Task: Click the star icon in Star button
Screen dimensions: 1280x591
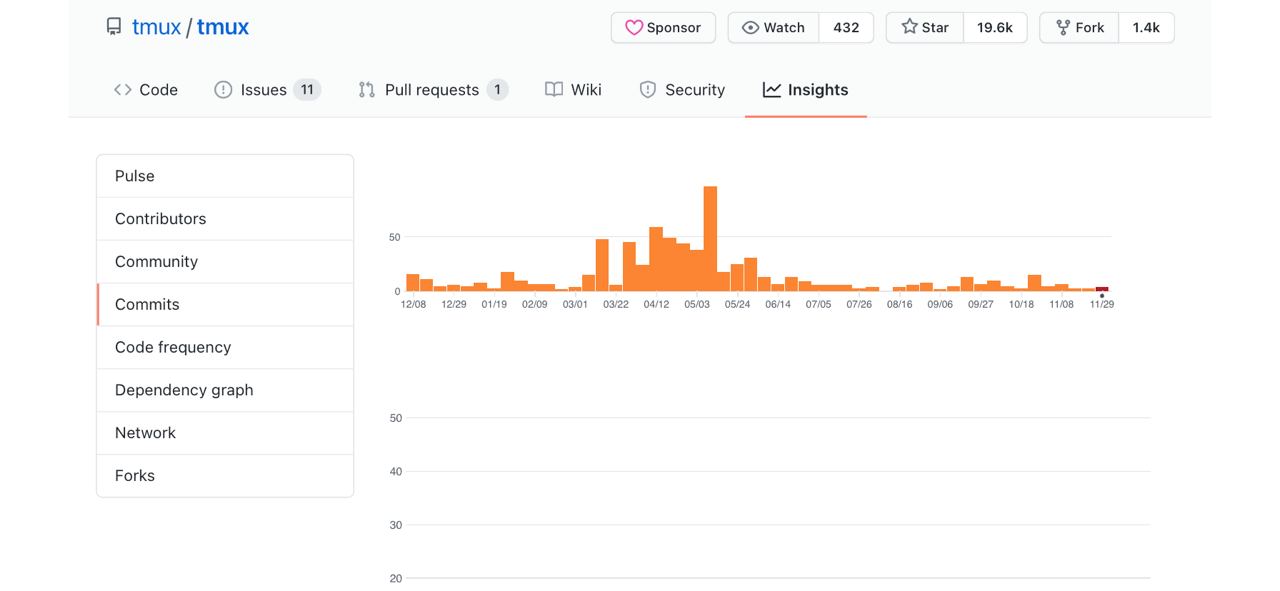Action: click(909, 27)
